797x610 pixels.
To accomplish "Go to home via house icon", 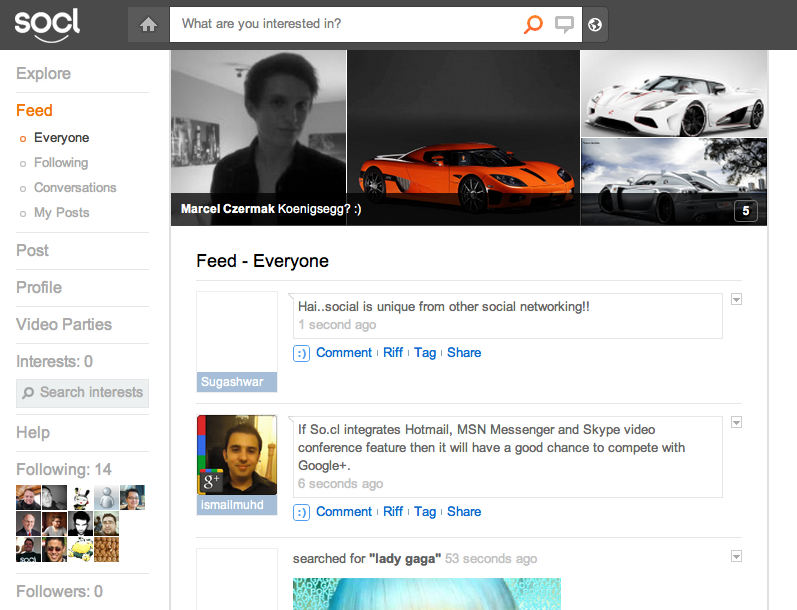I will pyautogui.click(x=149, y=25).
